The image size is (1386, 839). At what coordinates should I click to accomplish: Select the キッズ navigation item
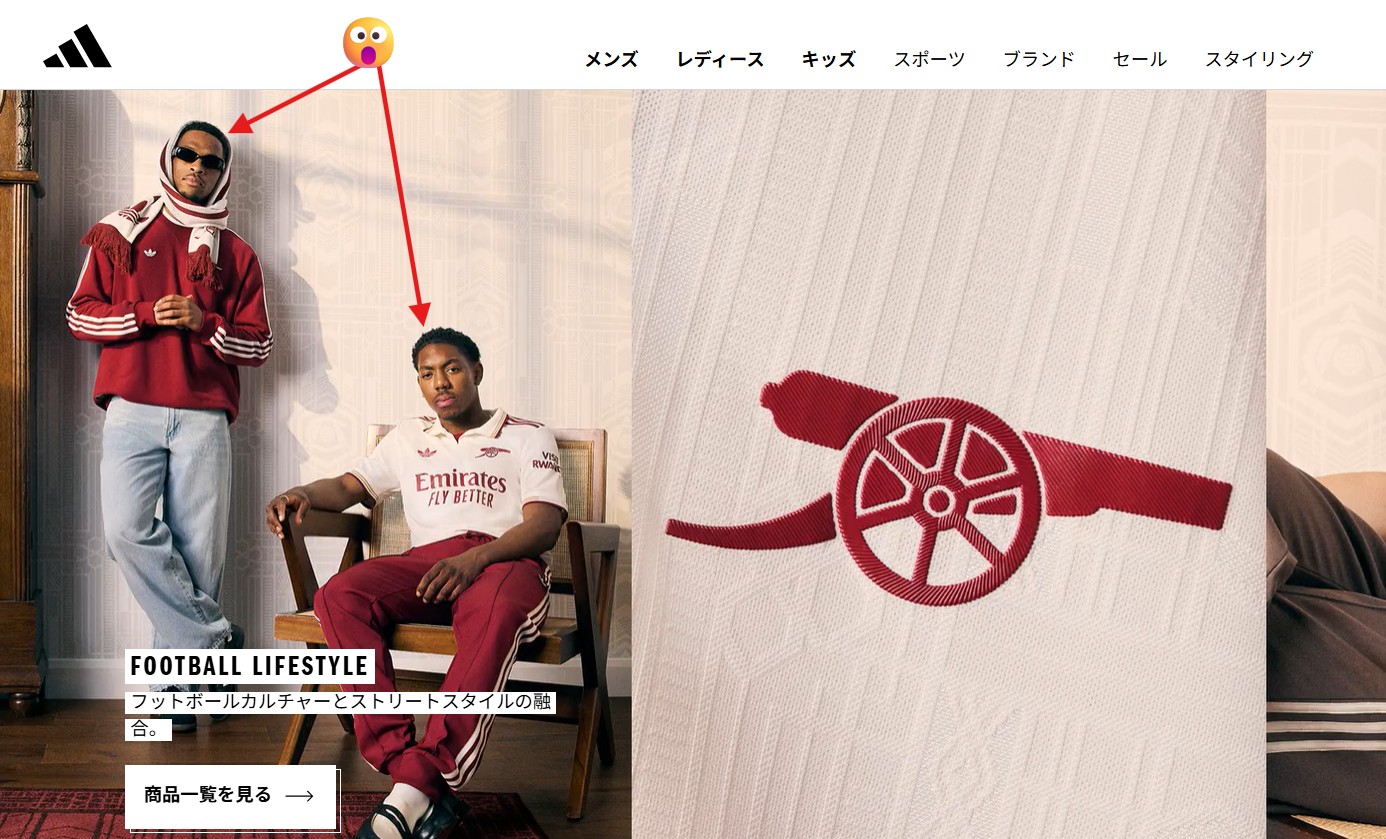829,59
